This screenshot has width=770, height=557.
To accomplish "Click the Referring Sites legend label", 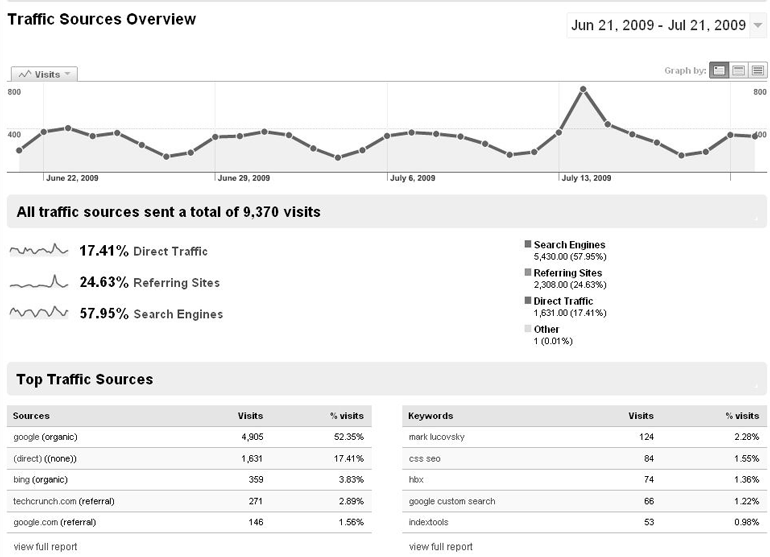I will click(x=568, y=273).
